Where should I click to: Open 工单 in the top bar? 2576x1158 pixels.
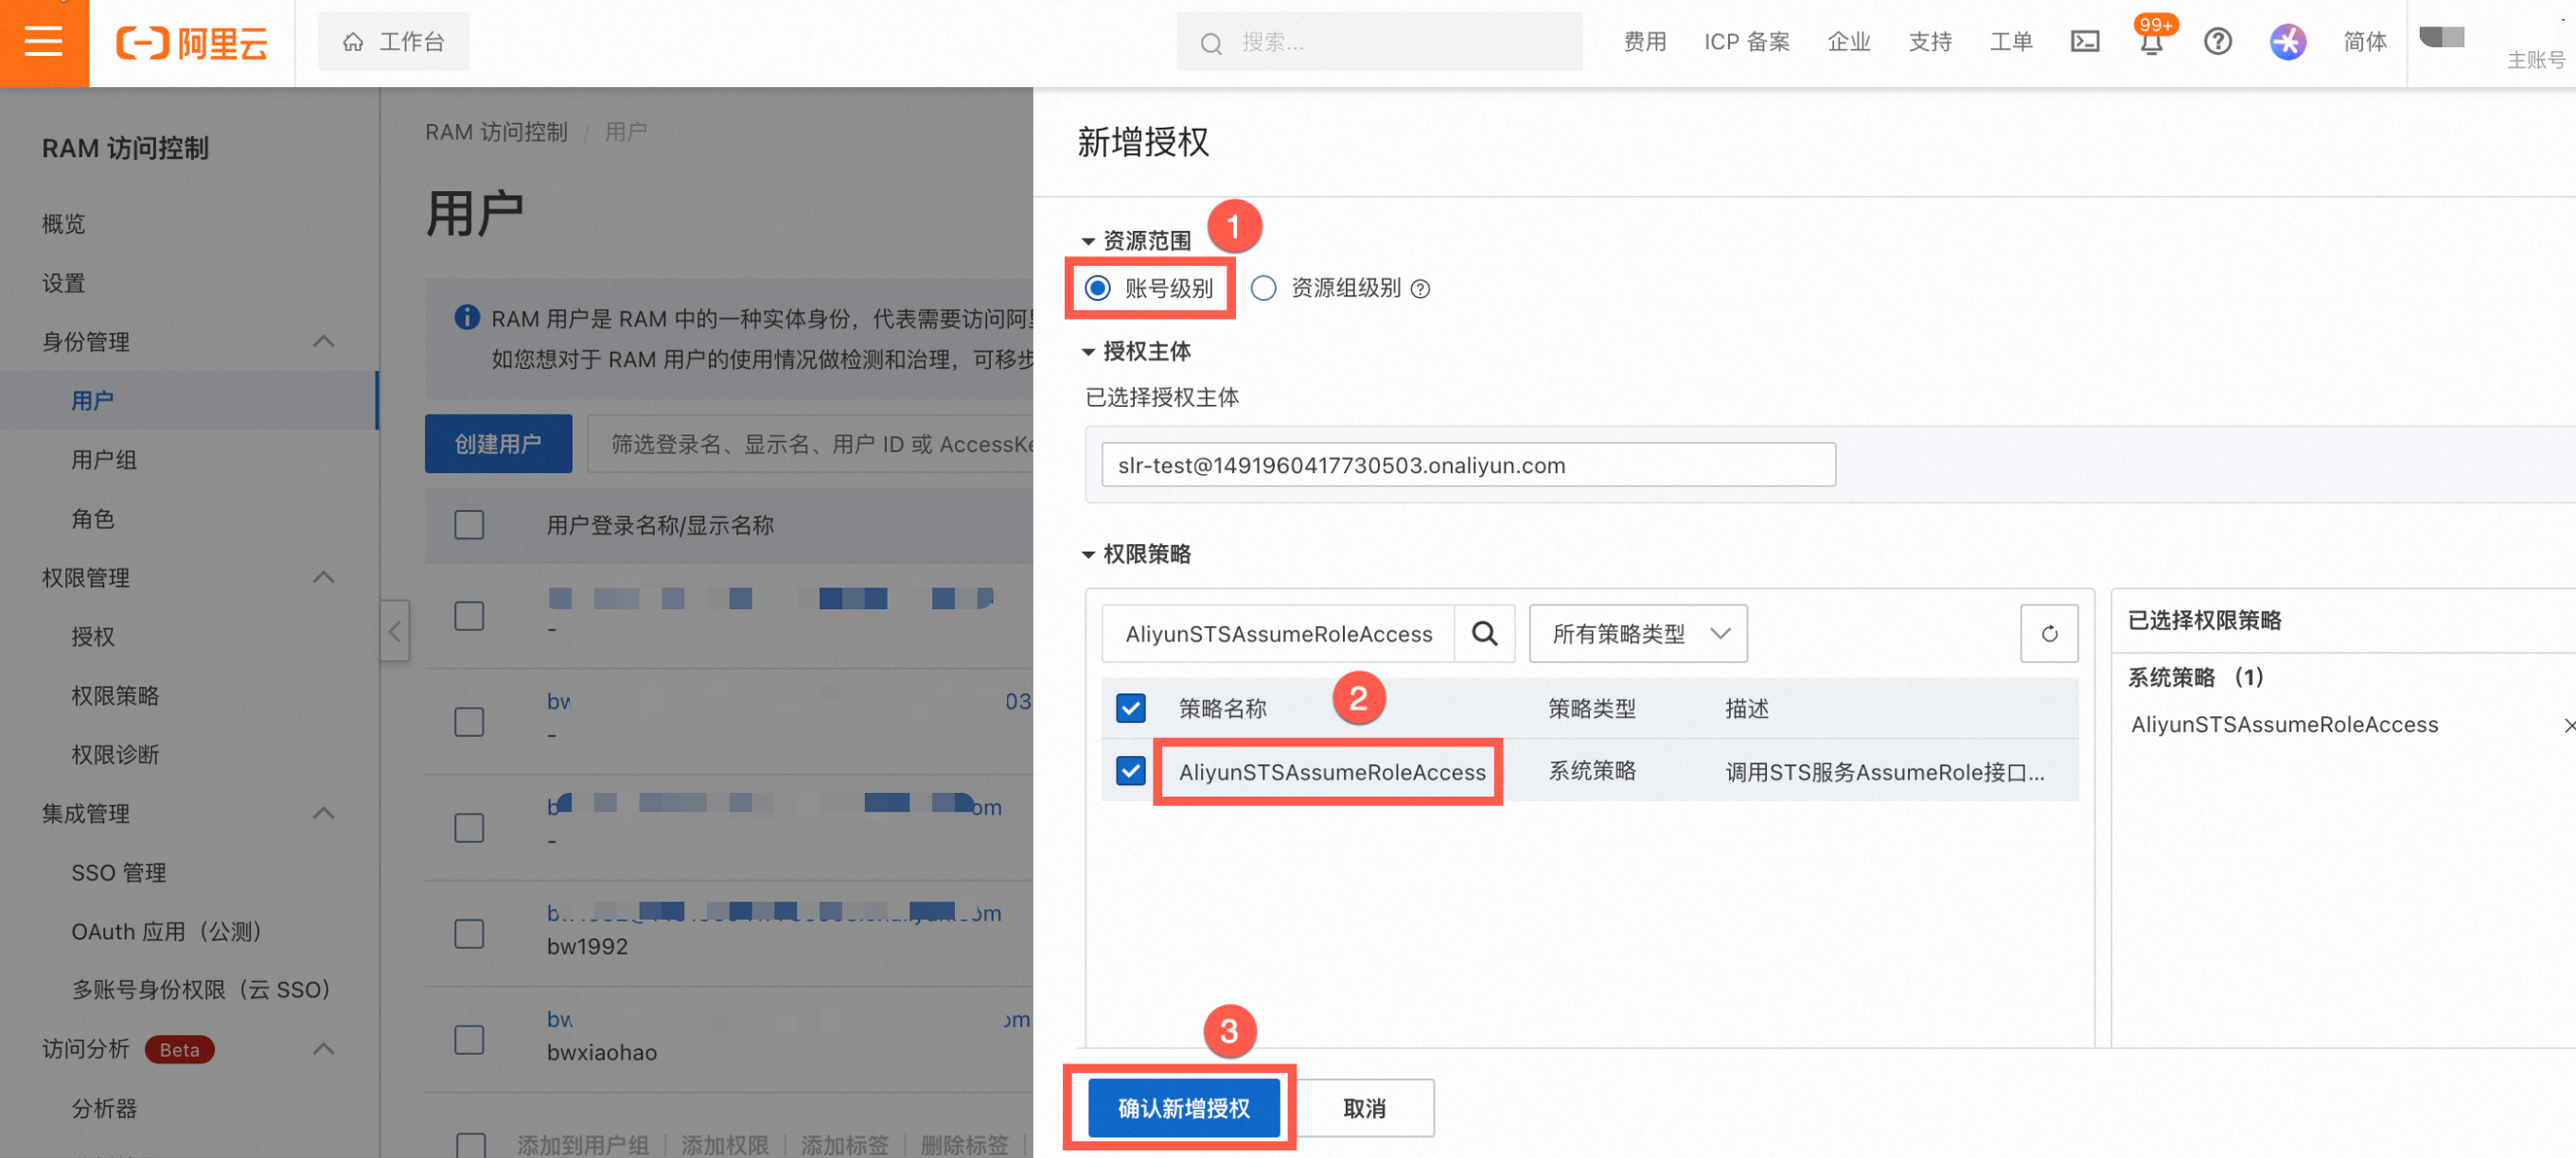(2011, 42)
